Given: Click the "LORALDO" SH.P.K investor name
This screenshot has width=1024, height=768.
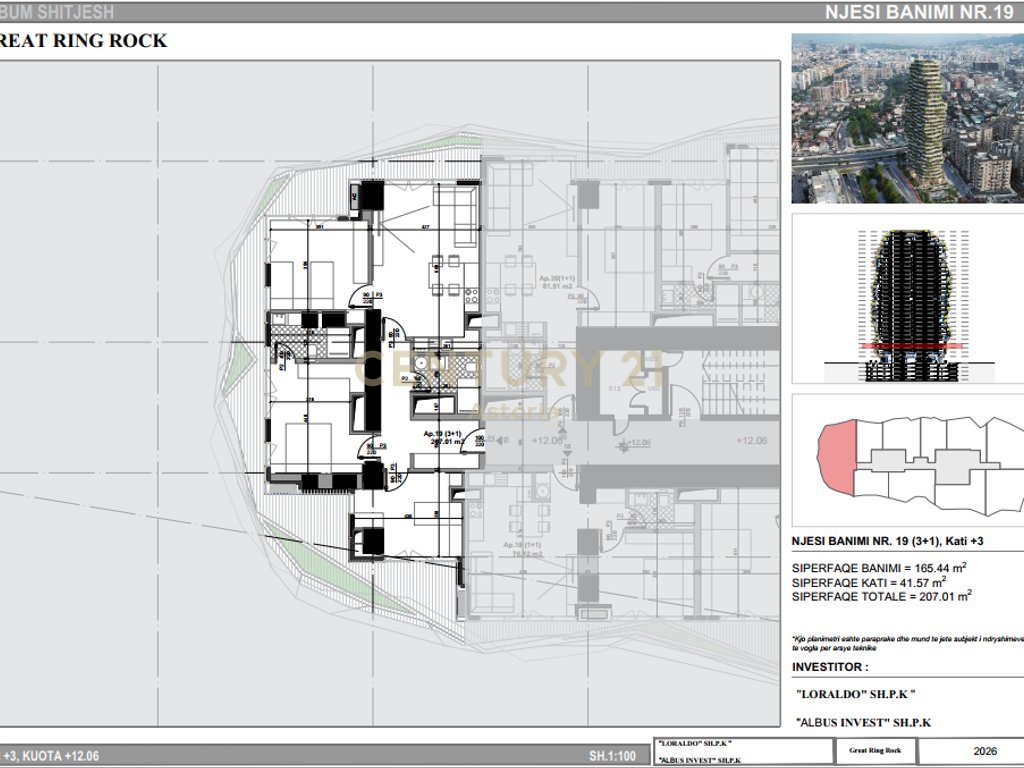Looking at the screenshot, I should coord(856,694).
